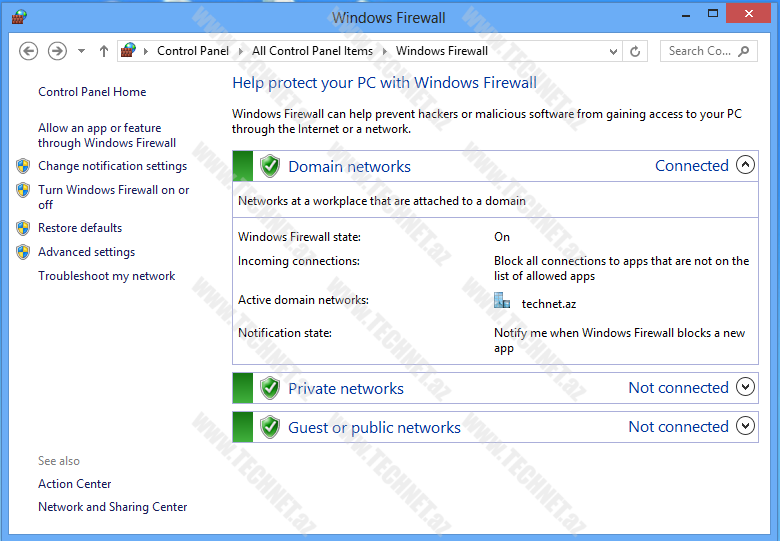Image resolution: width=780 pixels, height=541 pixels.
Task: Click the Active domain networks label
Action: coord(303,300)
